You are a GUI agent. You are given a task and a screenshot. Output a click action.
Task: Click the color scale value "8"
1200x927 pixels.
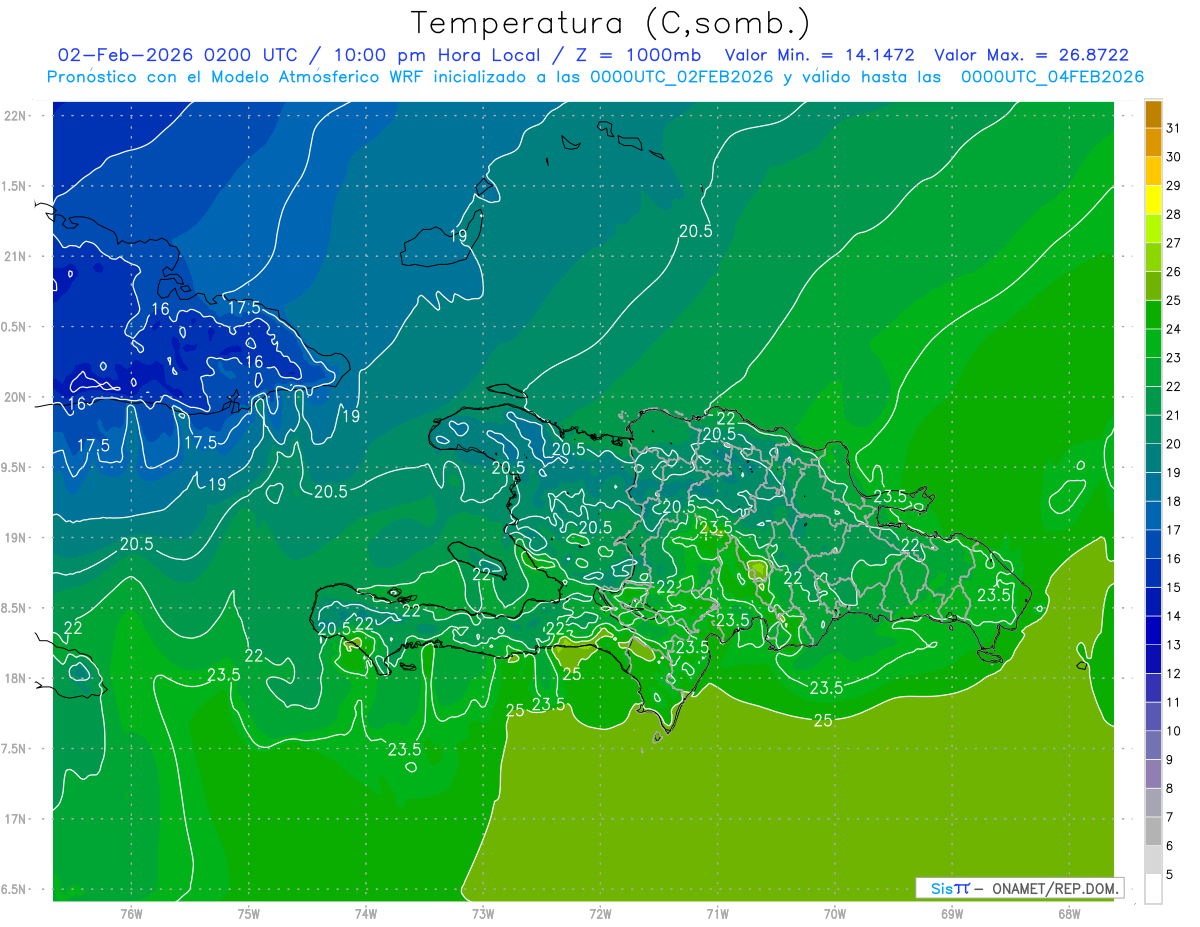1171,788
